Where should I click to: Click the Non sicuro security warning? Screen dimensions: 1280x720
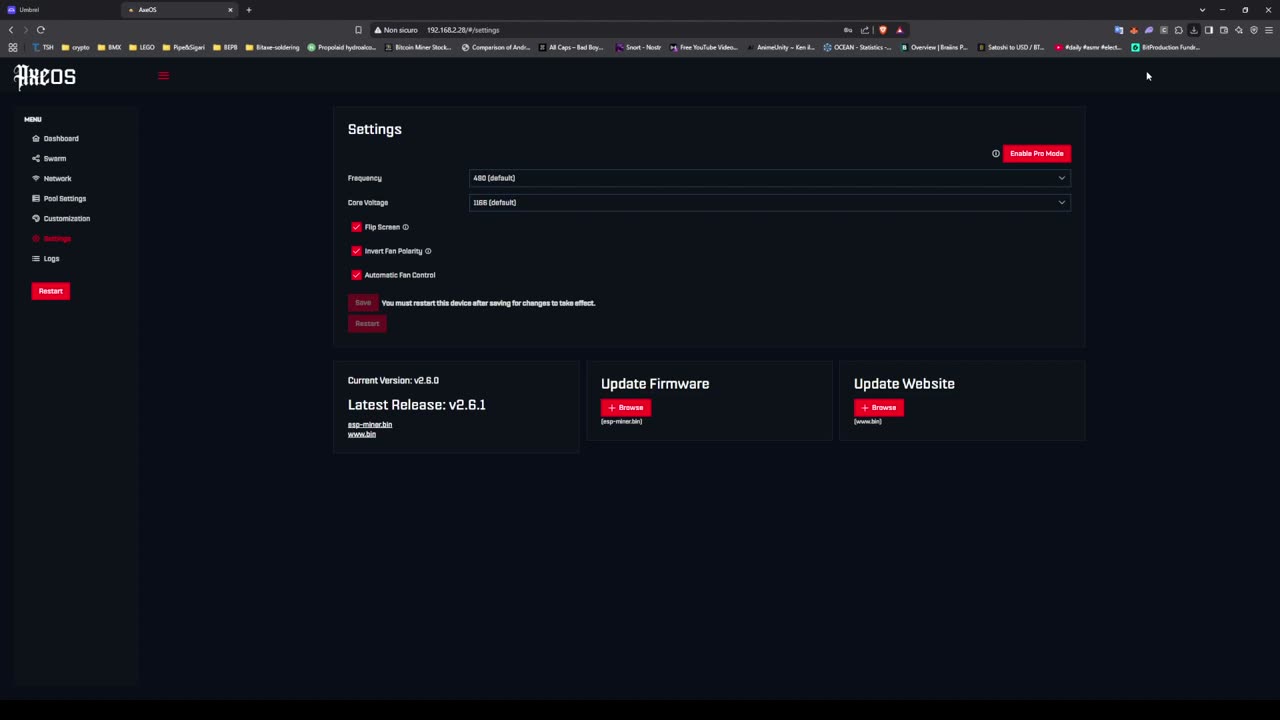click(396, 30)
